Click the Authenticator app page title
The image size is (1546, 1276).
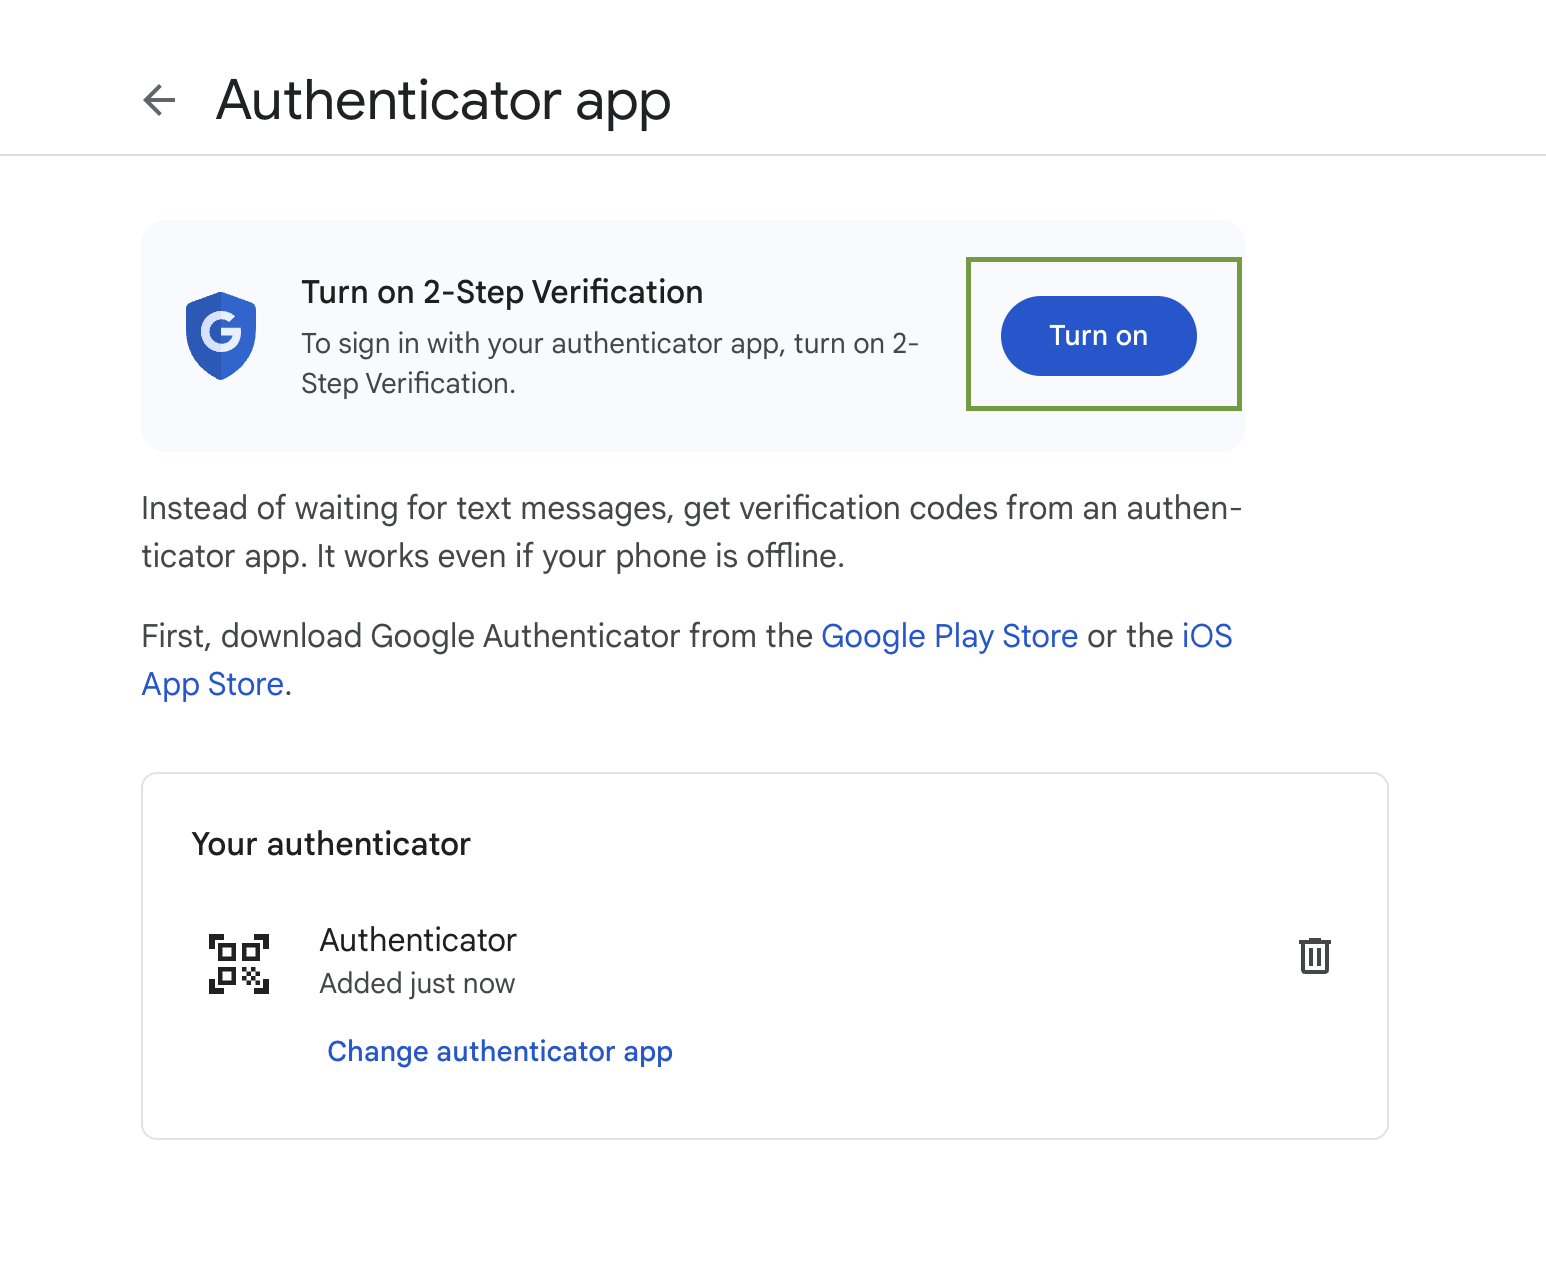[443, 100]
